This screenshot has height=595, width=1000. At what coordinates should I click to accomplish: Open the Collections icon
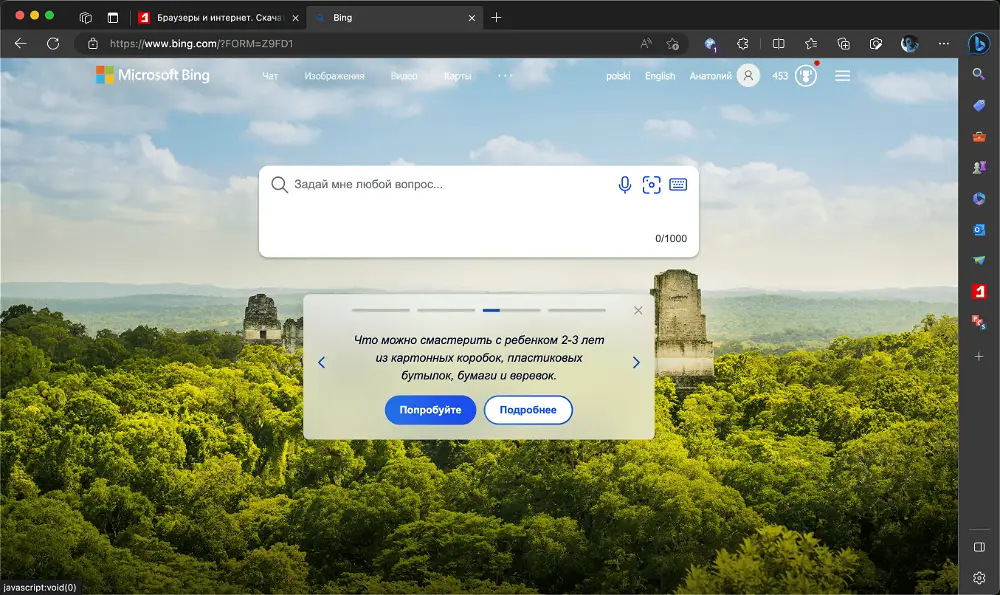(x=843, y=43)
